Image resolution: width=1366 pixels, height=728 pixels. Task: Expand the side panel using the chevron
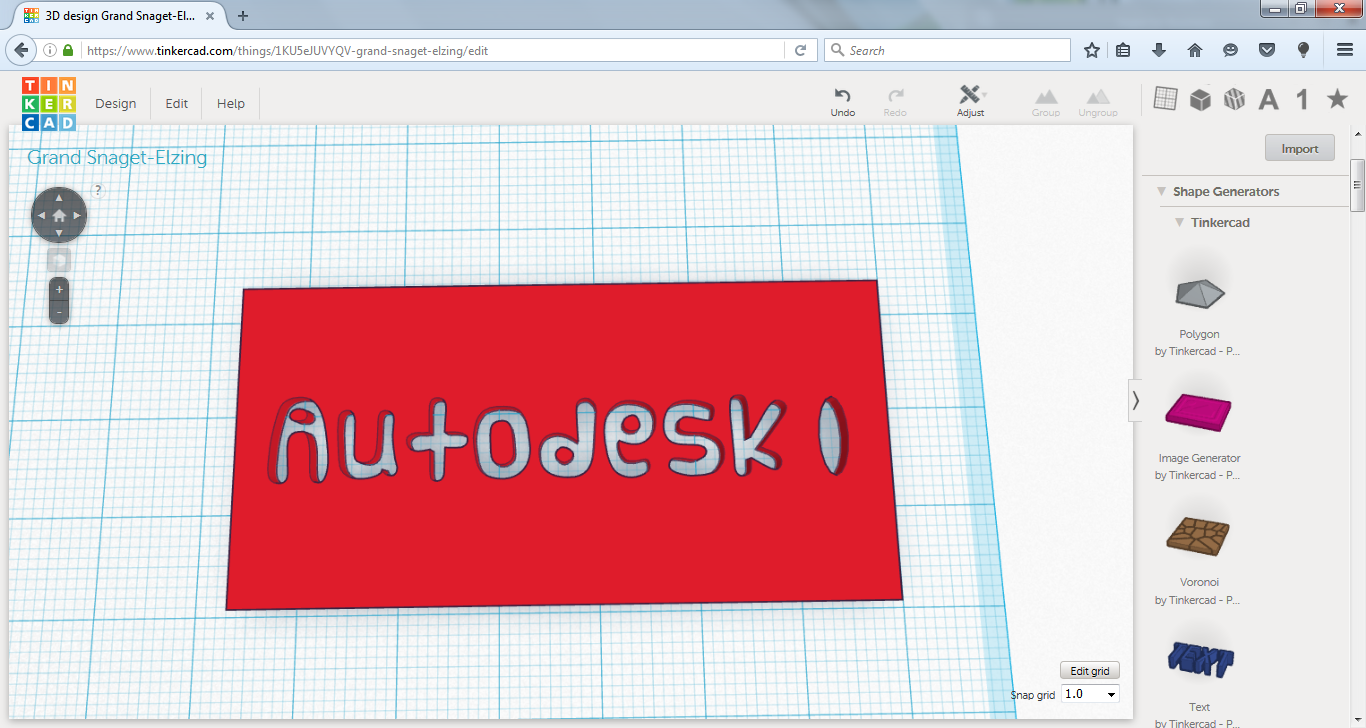[1135, 399]
